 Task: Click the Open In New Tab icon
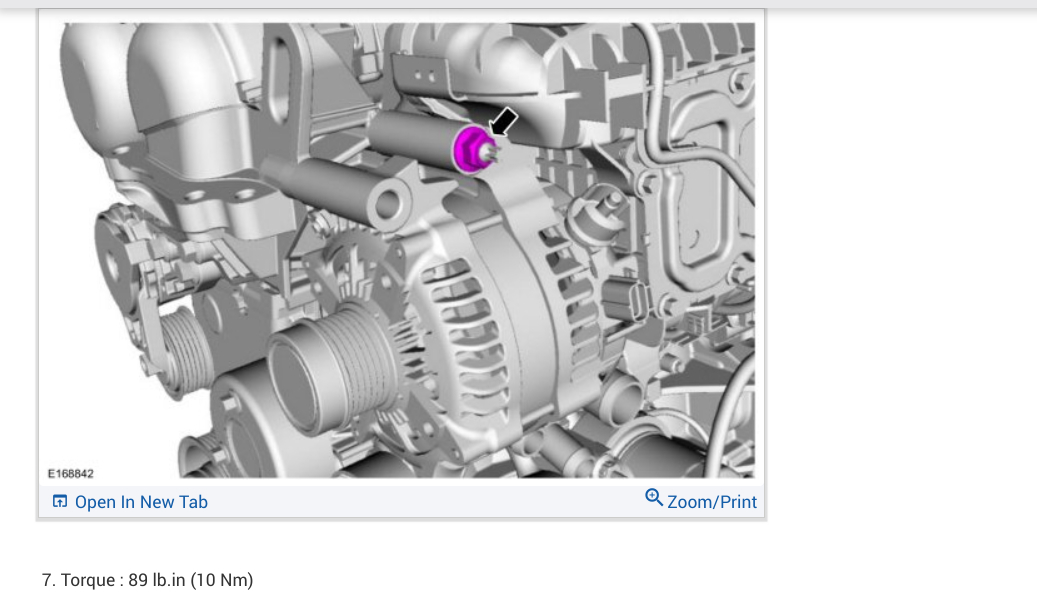click(60, 502)
